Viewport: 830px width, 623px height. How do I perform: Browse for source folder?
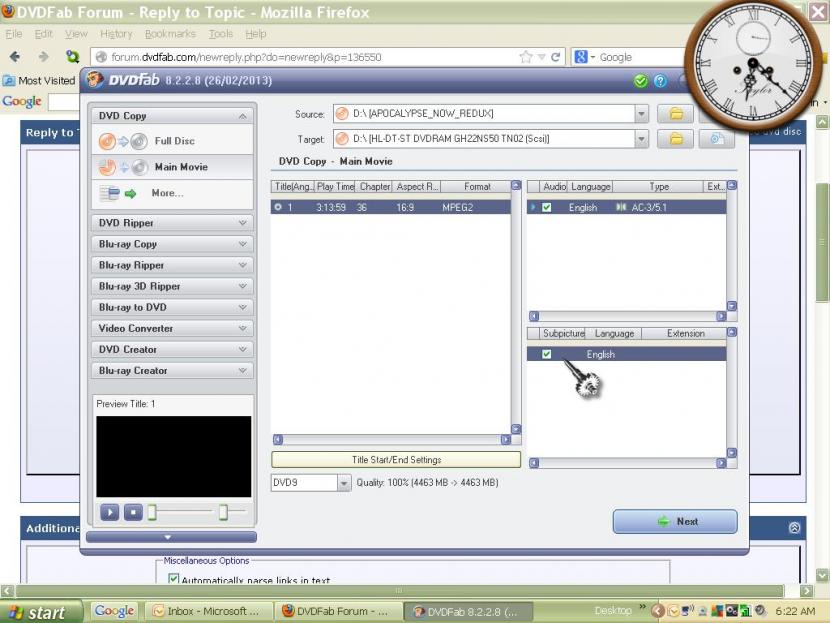tap(676, 114)
